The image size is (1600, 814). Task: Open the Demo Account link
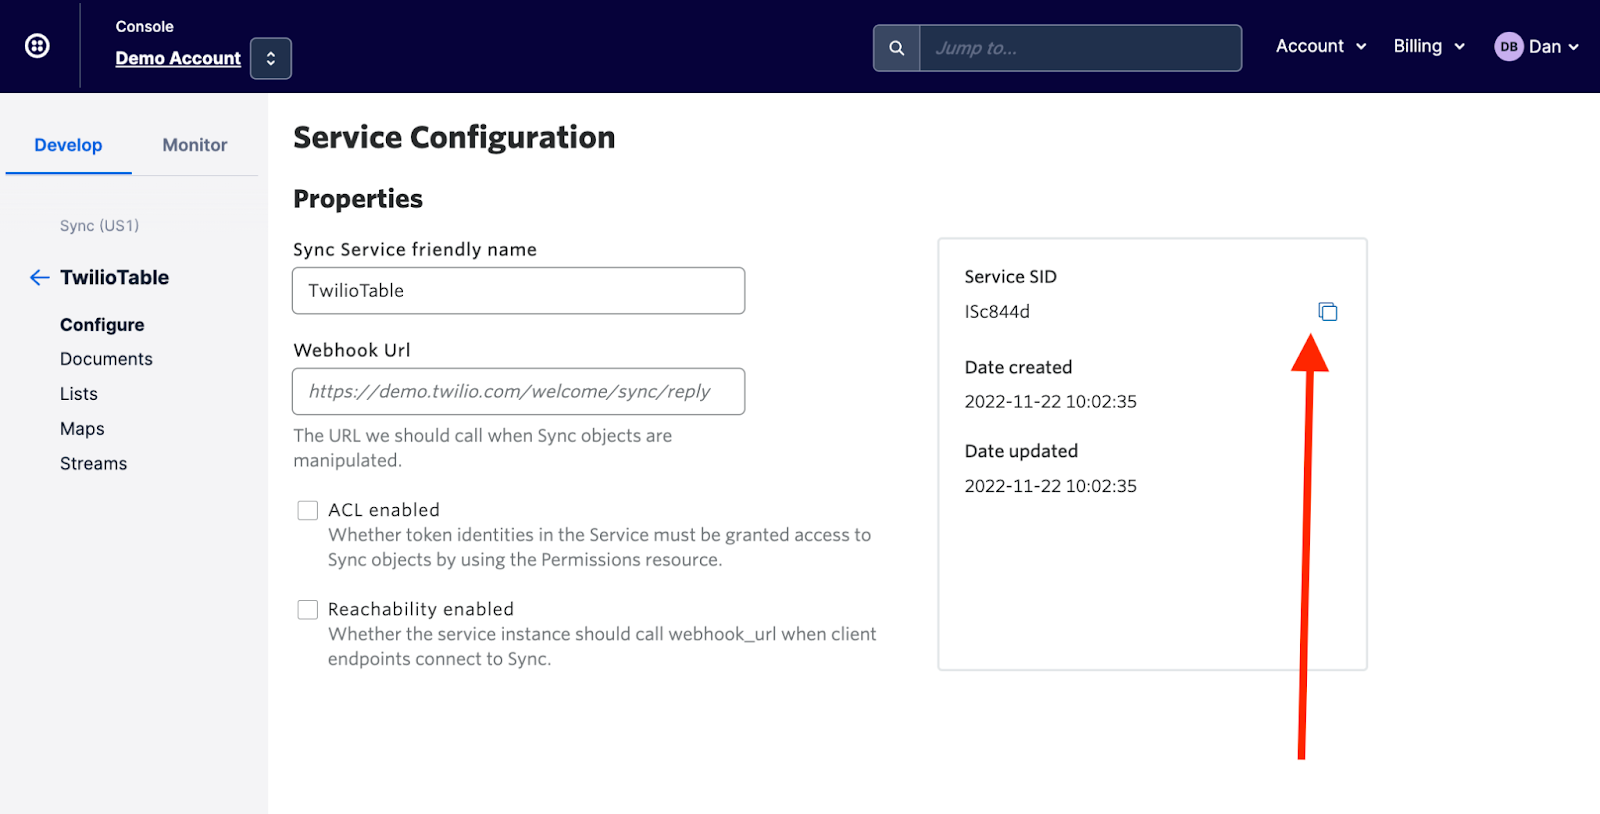[x=178, y=58]
